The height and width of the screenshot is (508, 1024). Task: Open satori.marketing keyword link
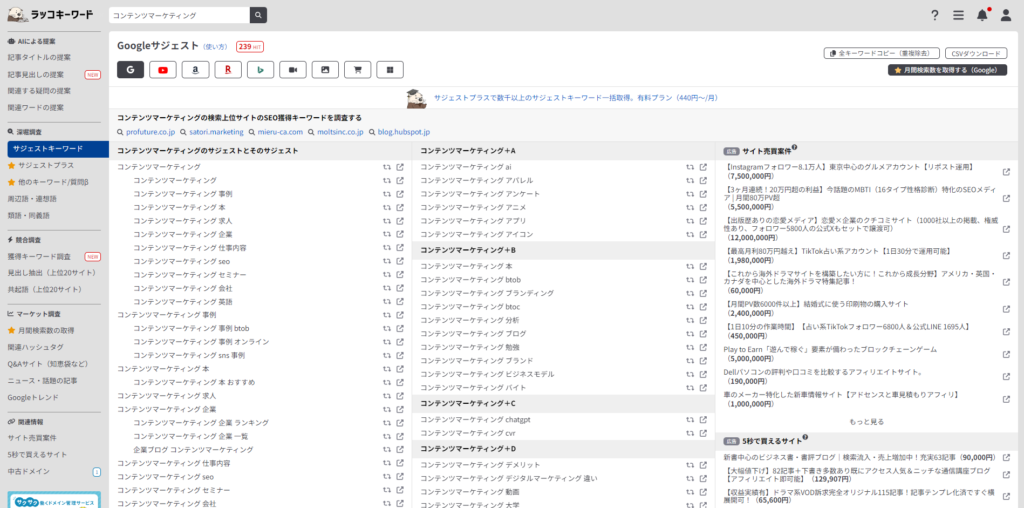(216, 132)
